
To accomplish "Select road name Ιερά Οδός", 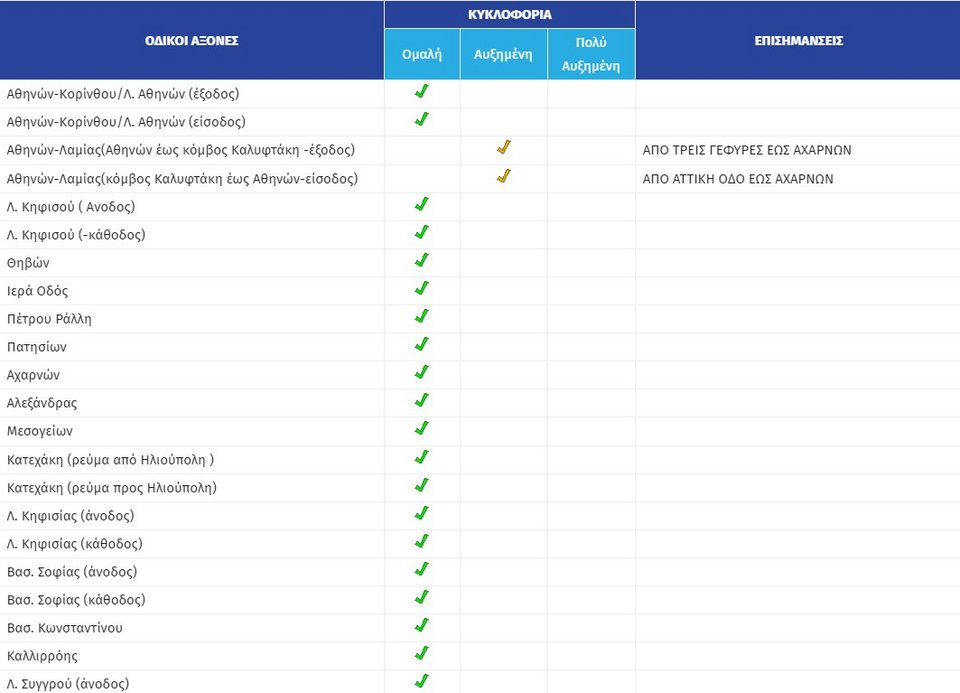I will coord(37,291).
